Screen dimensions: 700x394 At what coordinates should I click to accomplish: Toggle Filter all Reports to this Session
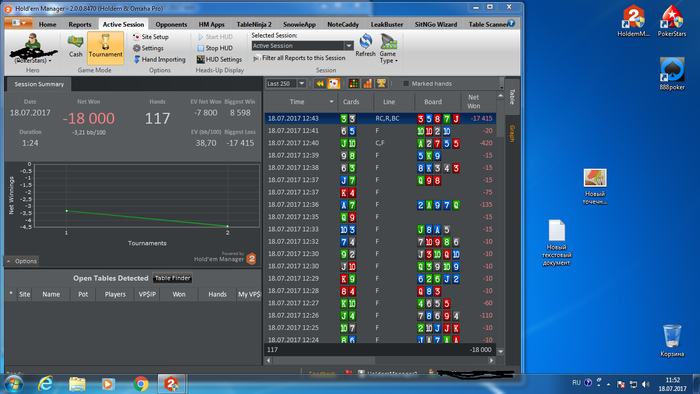299,58
